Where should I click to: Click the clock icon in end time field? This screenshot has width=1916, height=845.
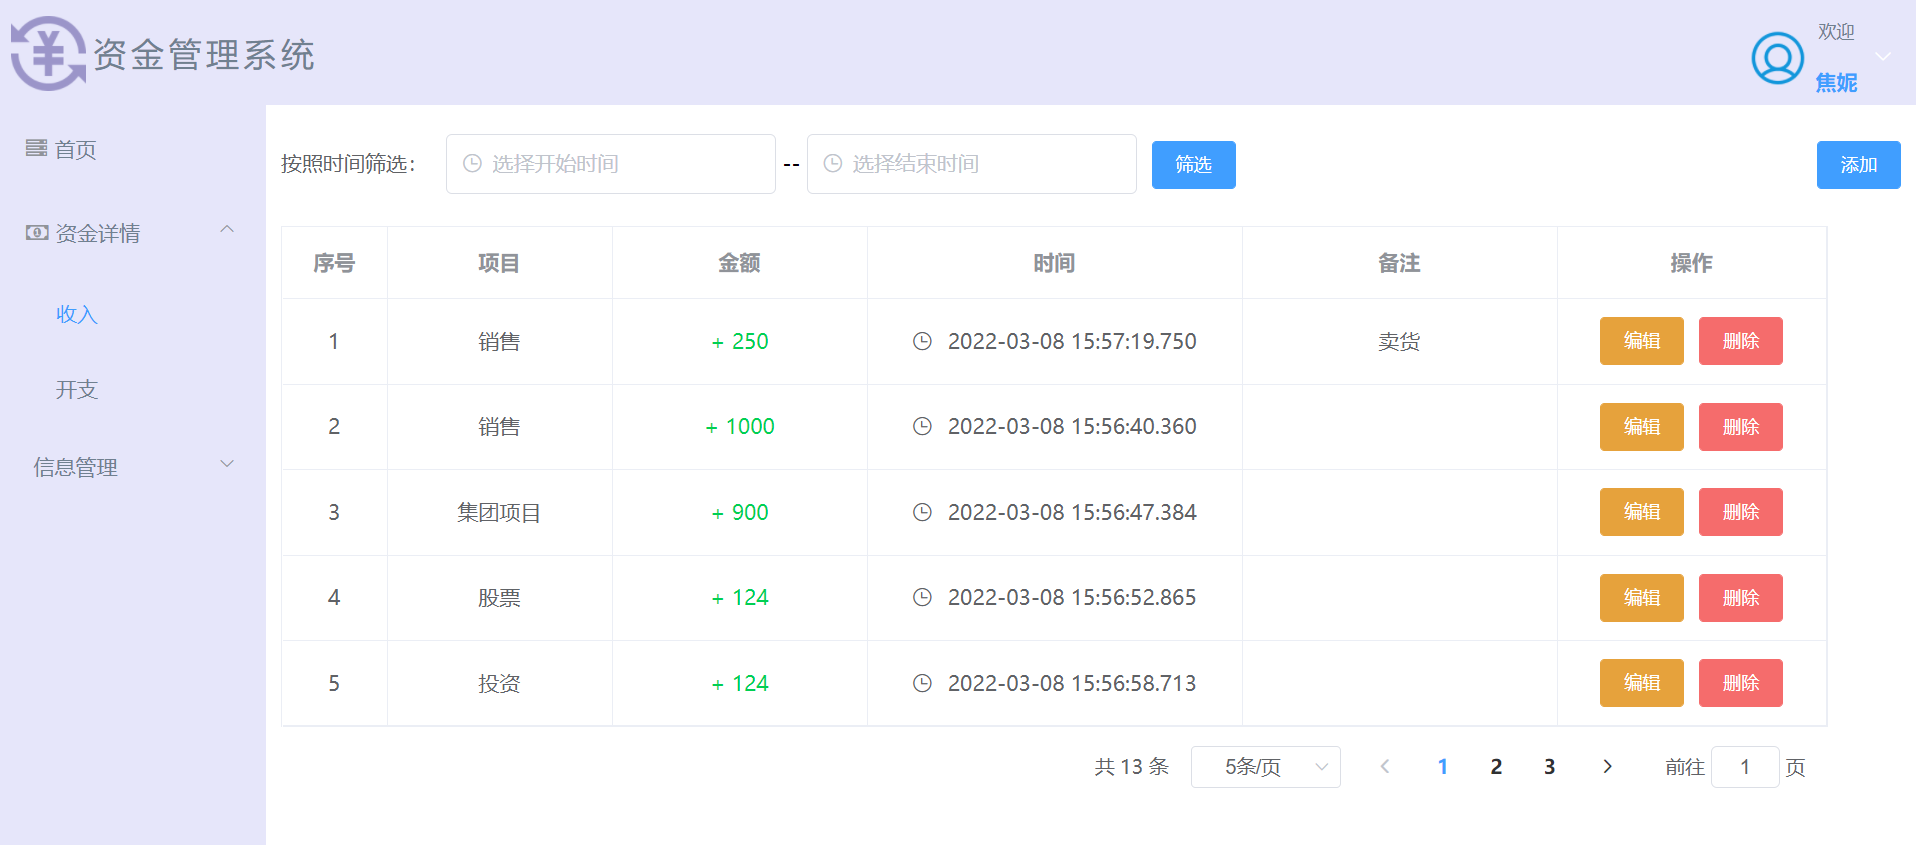click(x=832, y=163)
